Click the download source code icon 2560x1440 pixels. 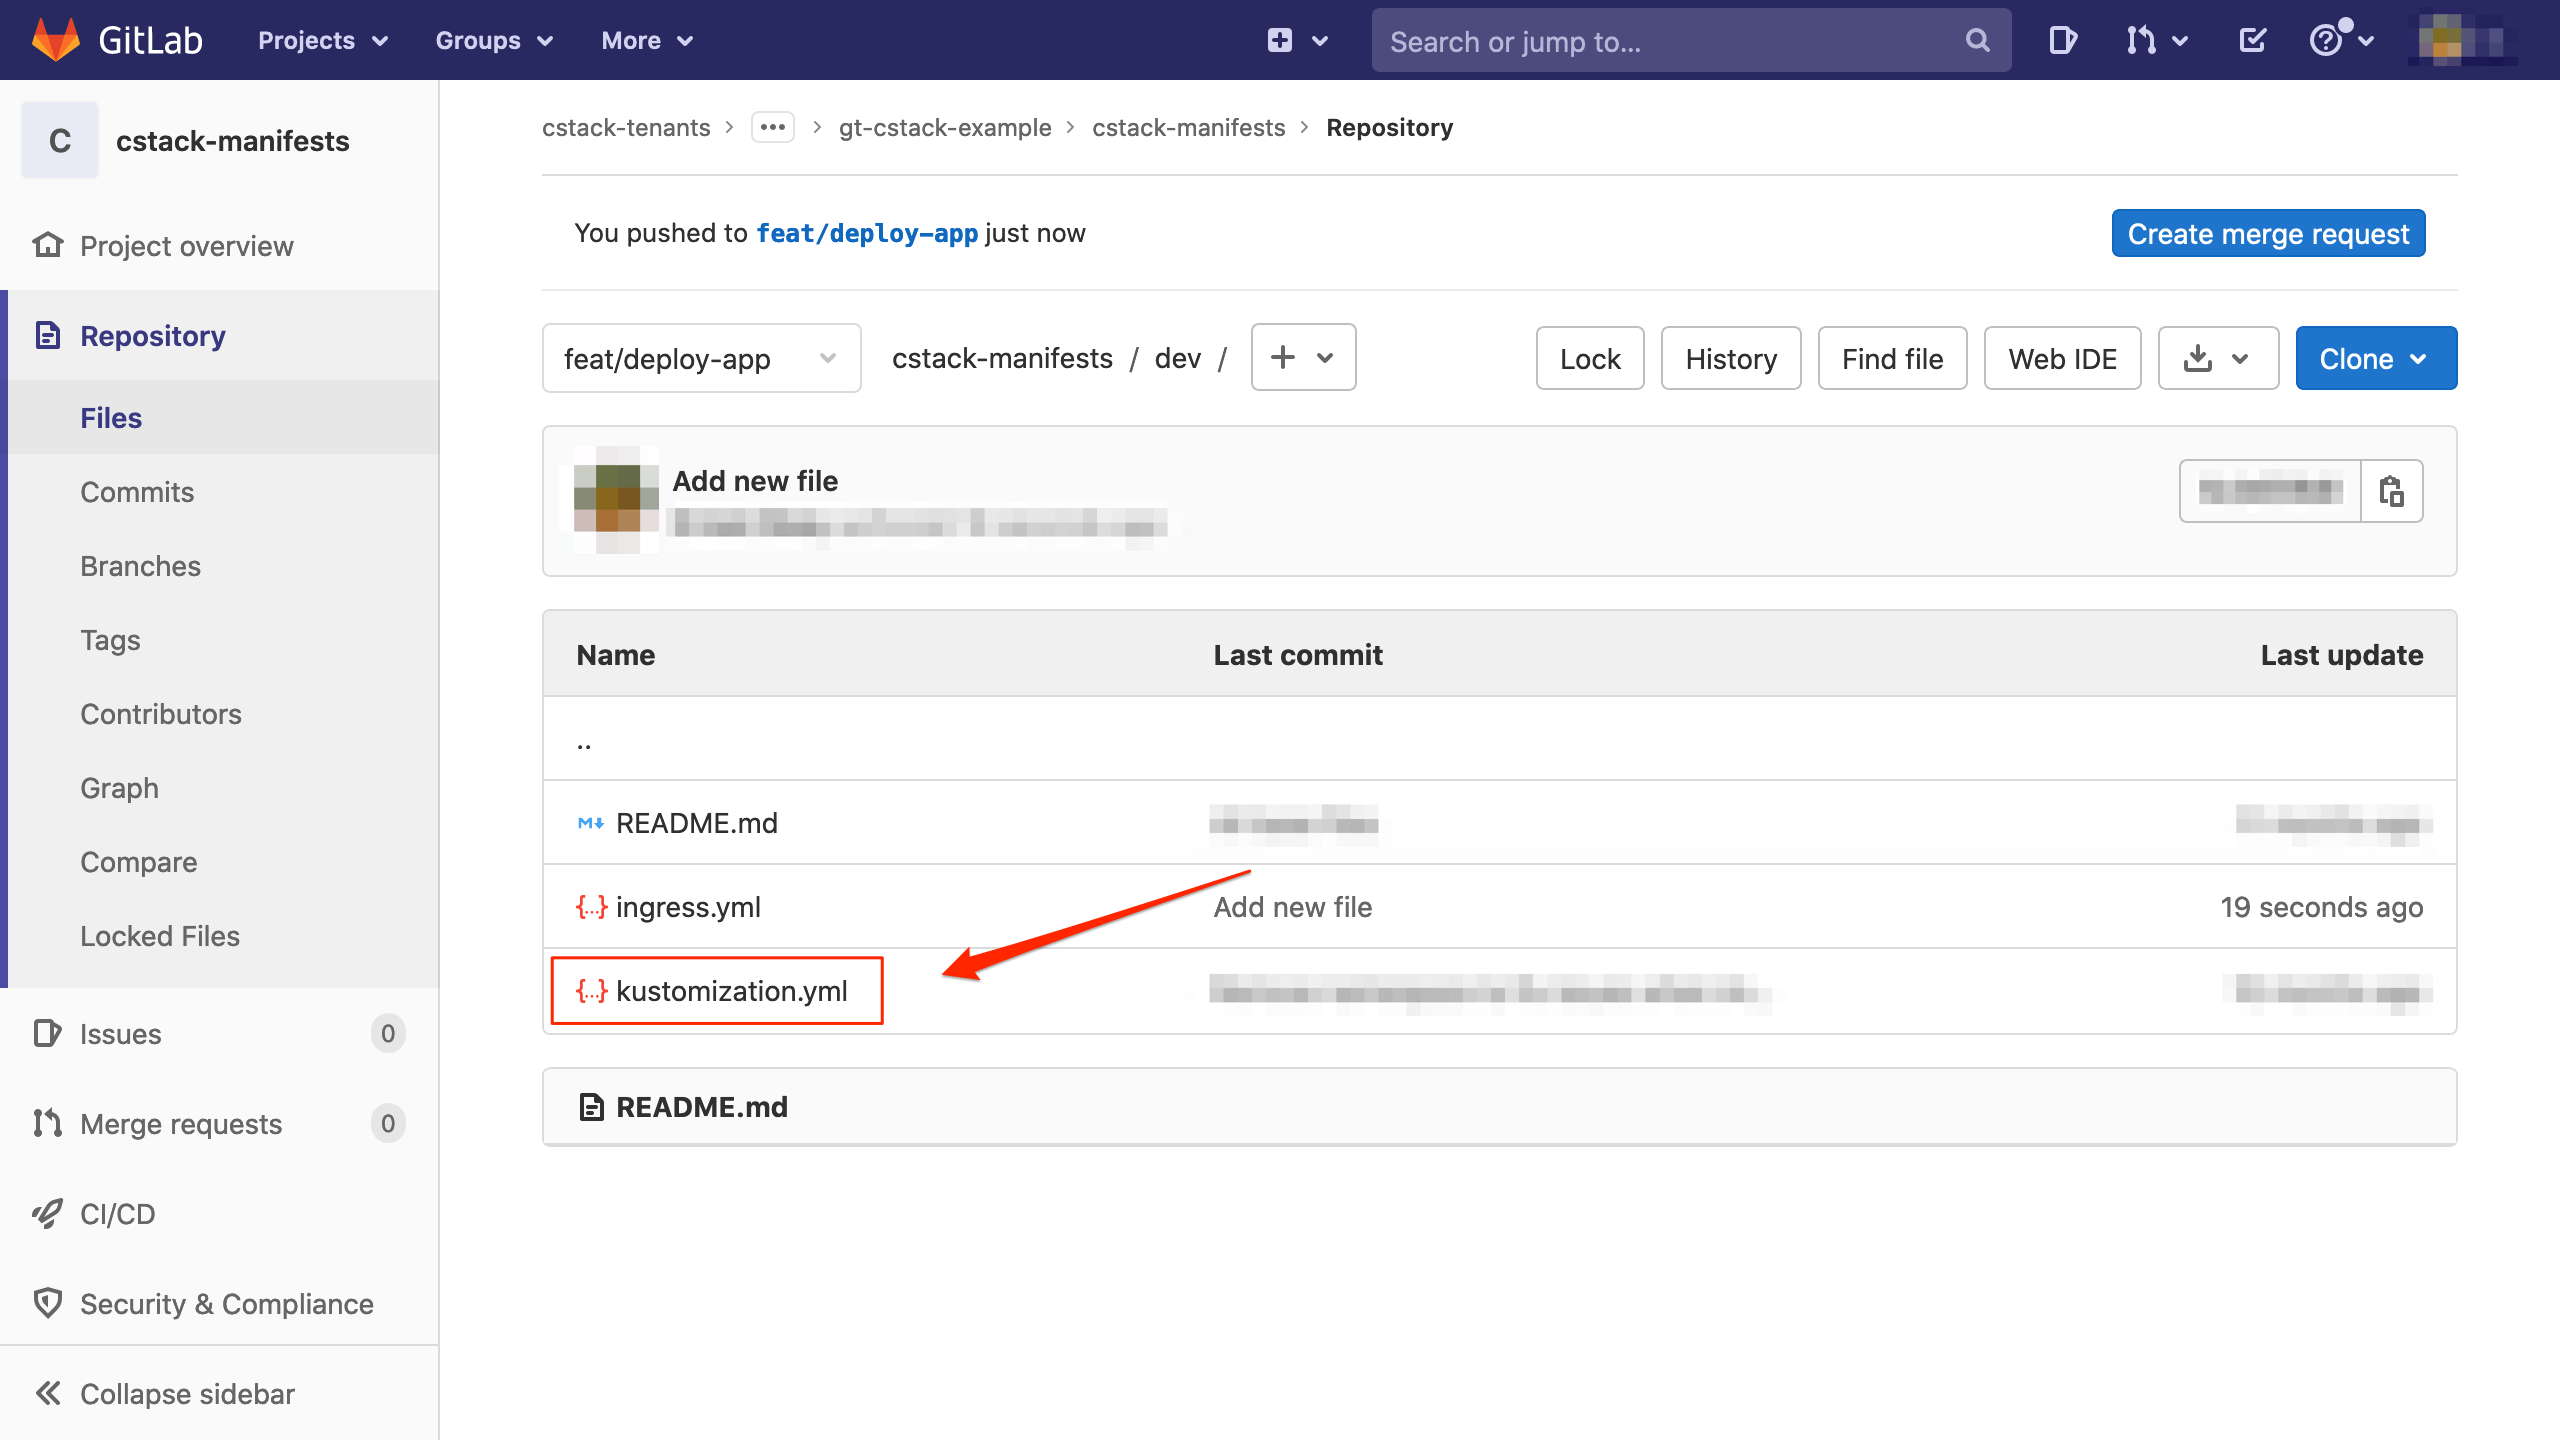point(2200,358)
